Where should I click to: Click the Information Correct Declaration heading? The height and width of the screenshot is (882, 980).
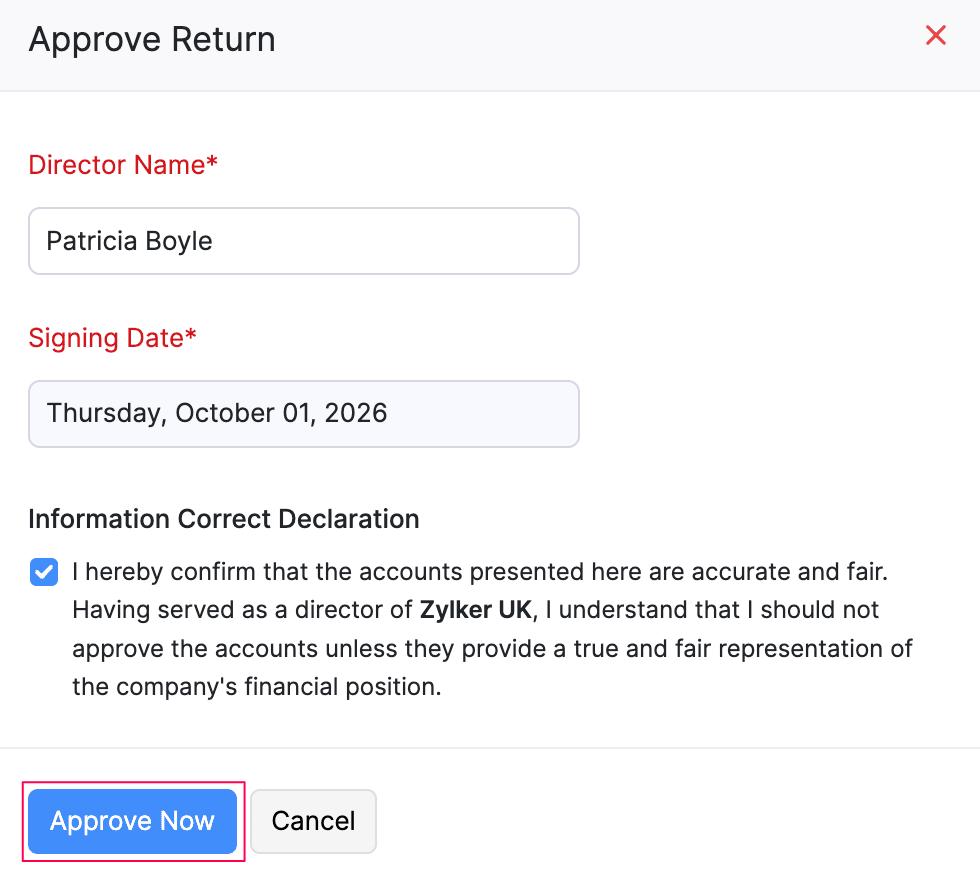(x=224, y=519)
